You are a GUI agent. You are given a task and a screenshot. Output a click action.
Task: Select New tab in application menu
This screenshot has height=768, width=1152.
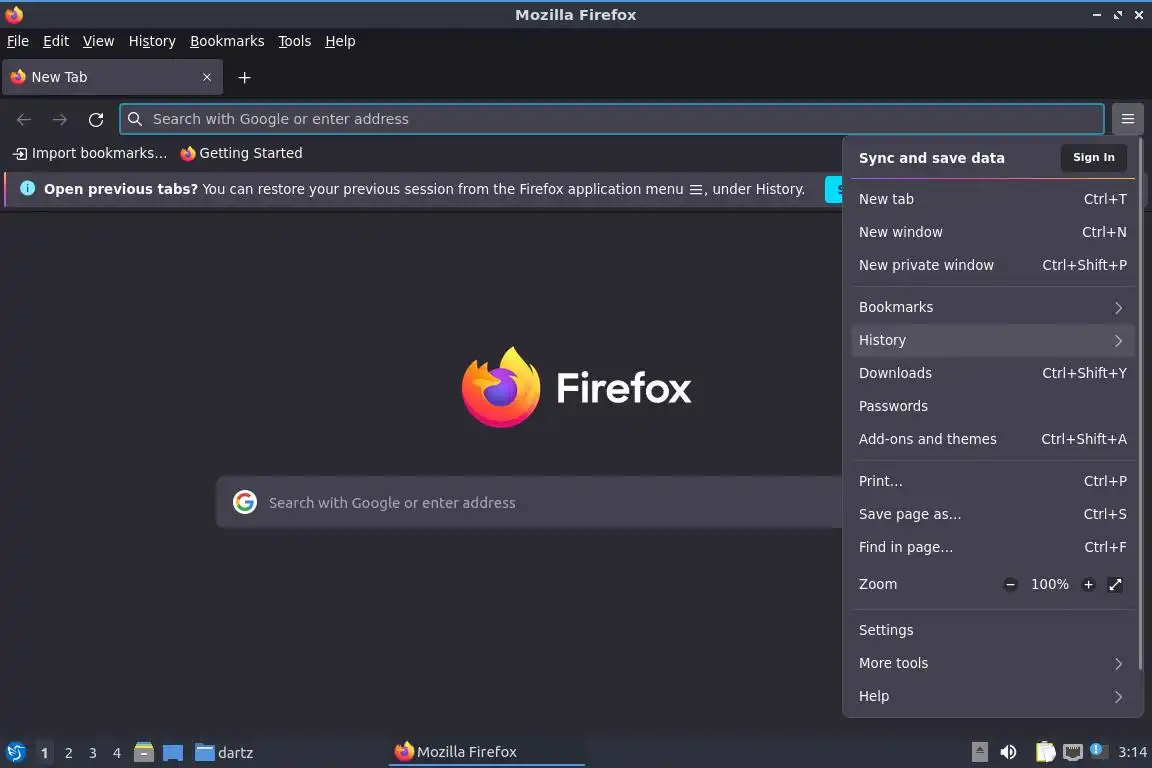[x=993, y=199]
